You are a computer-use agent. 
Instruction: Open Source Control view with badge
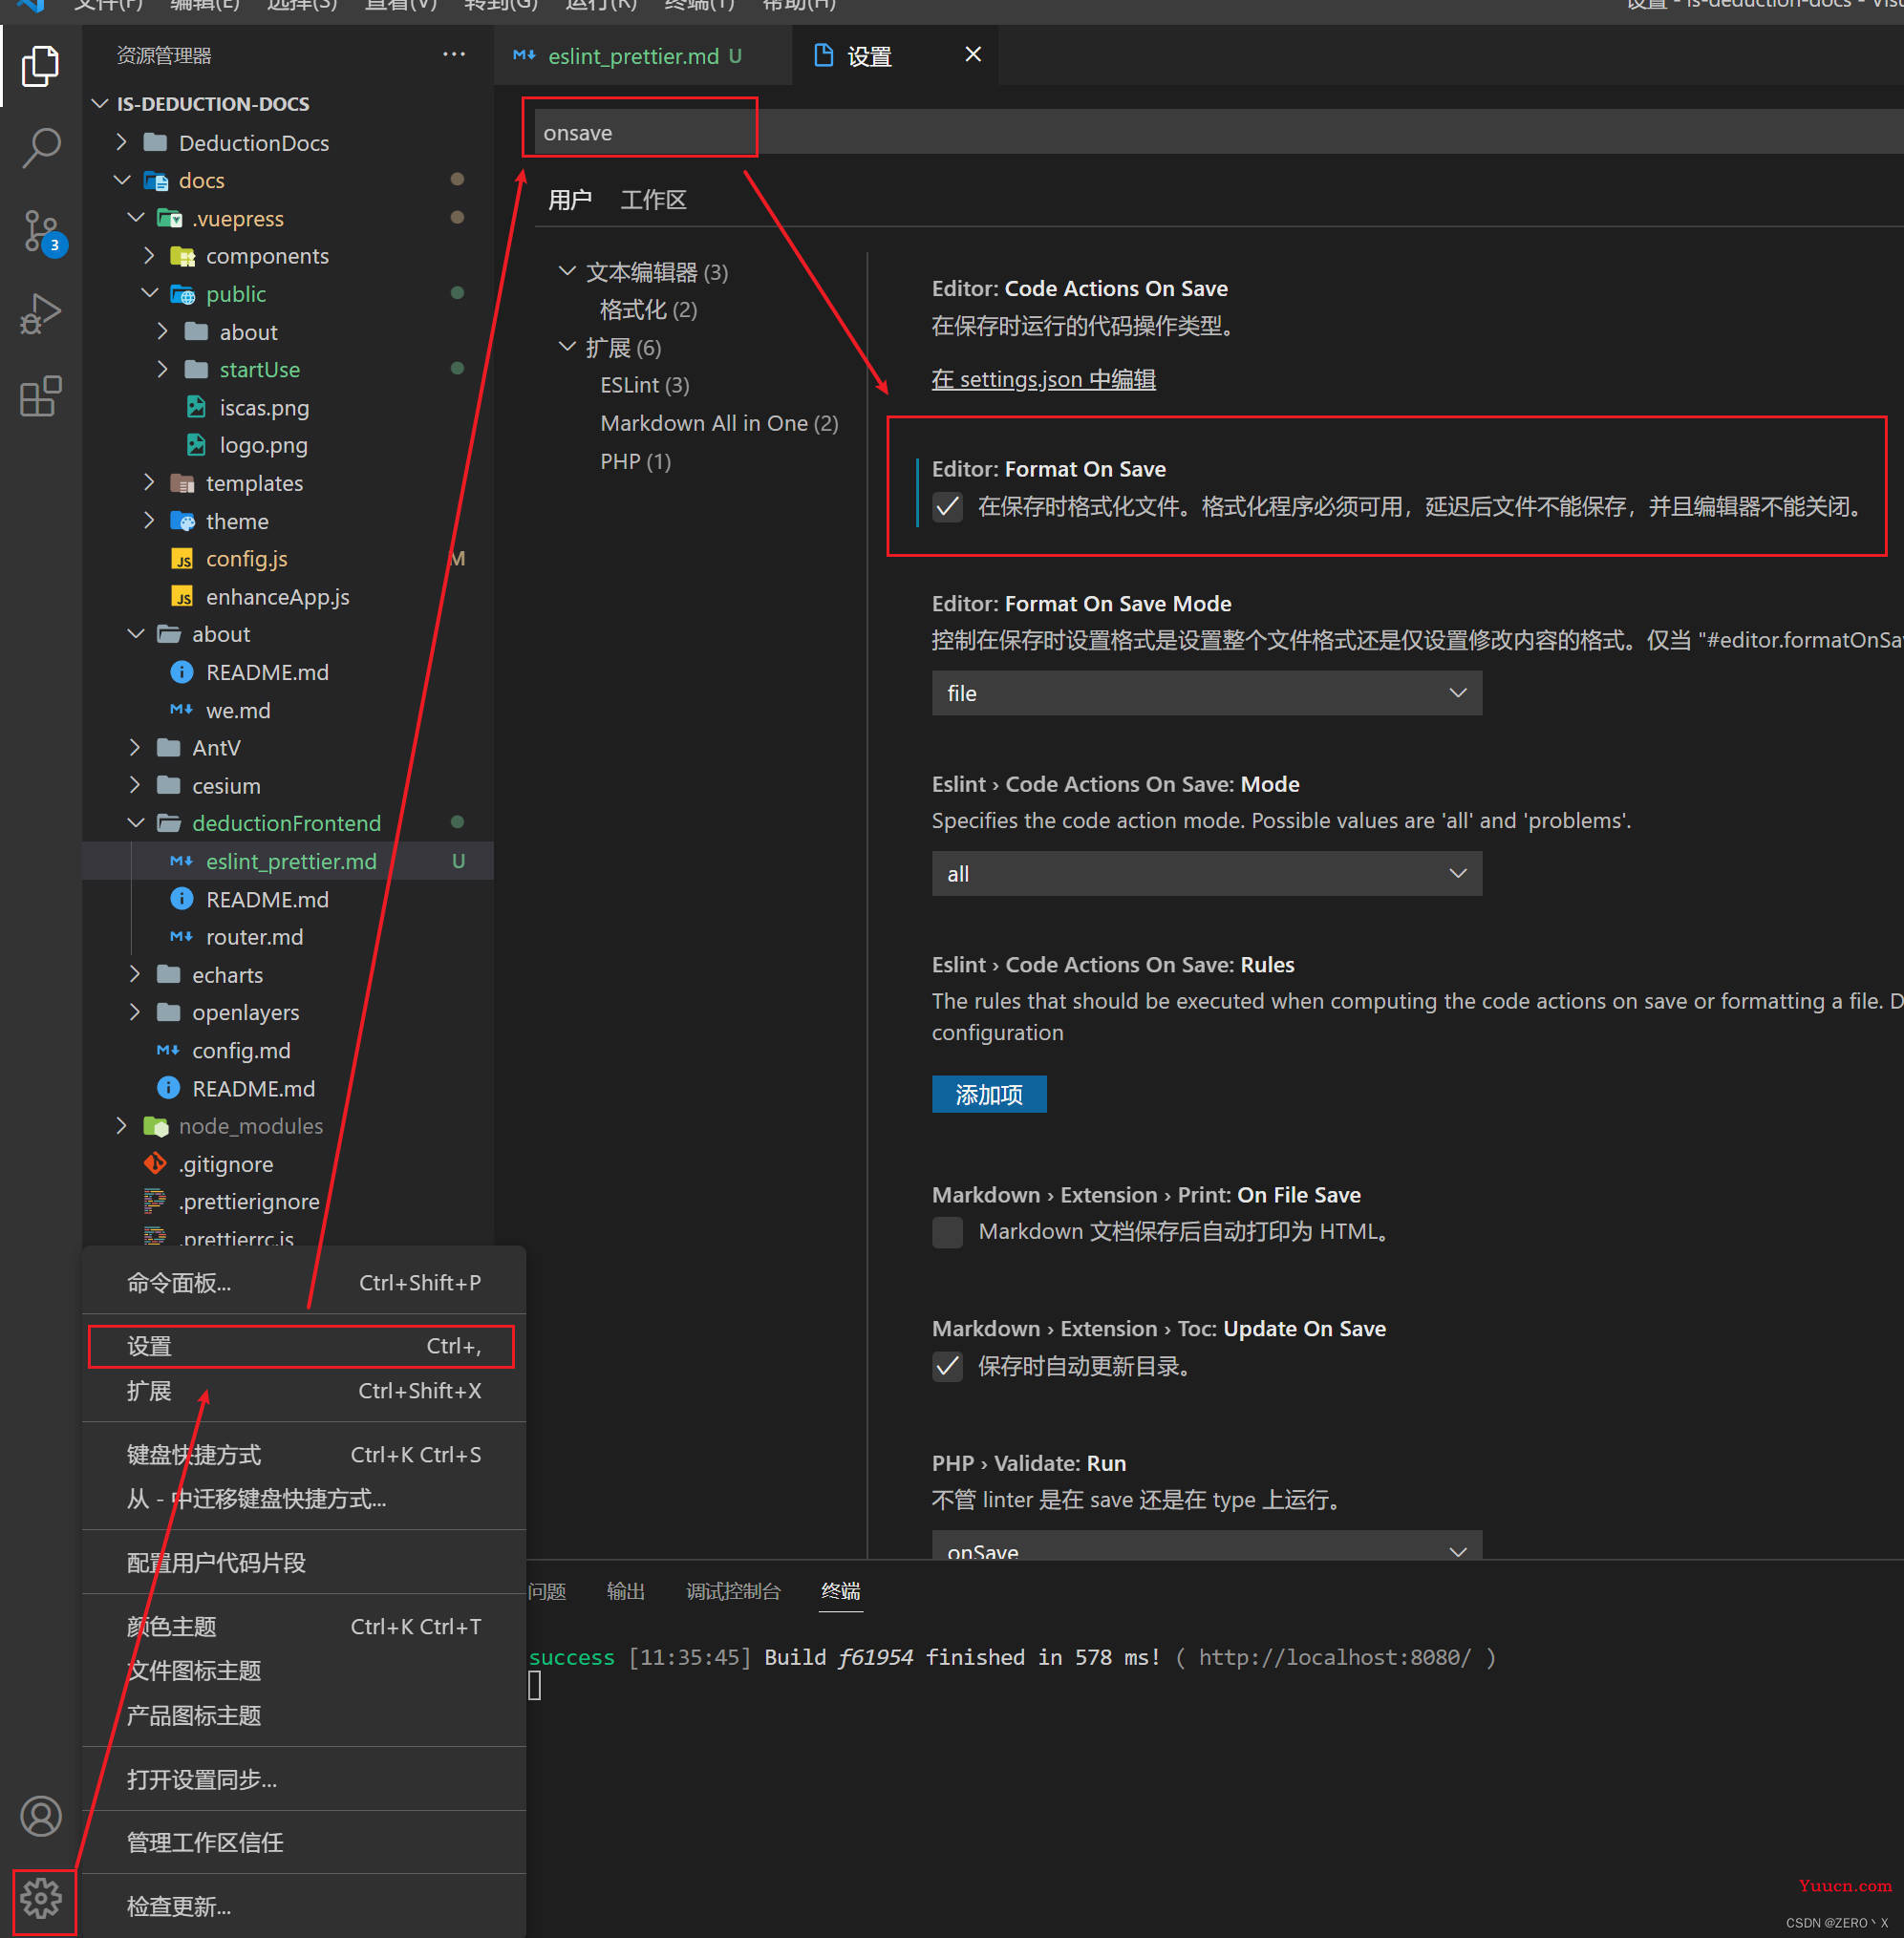click(x=42, y=232)
